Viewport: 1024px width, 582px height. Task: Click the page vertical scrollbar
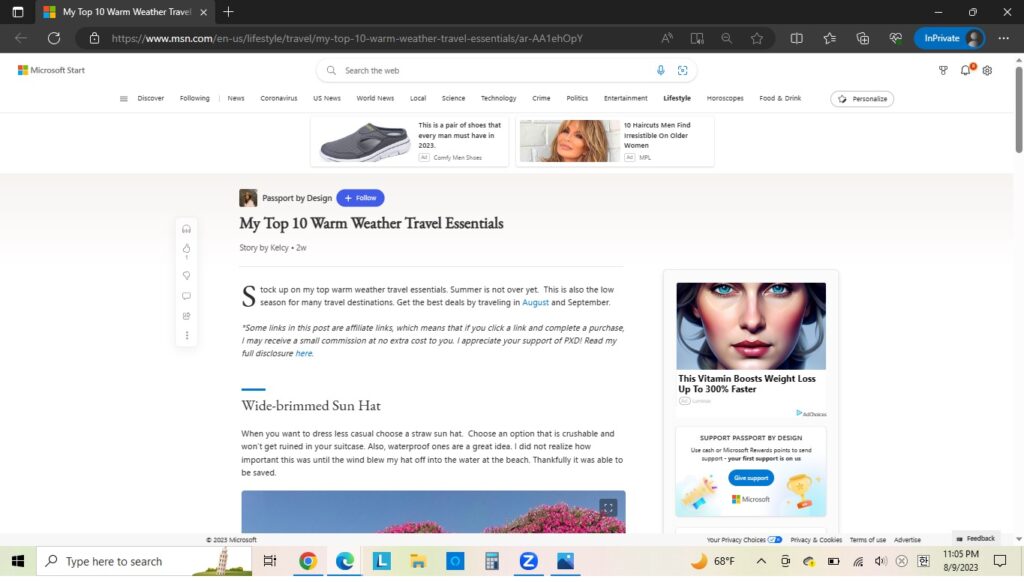(x=1018, y=110)
